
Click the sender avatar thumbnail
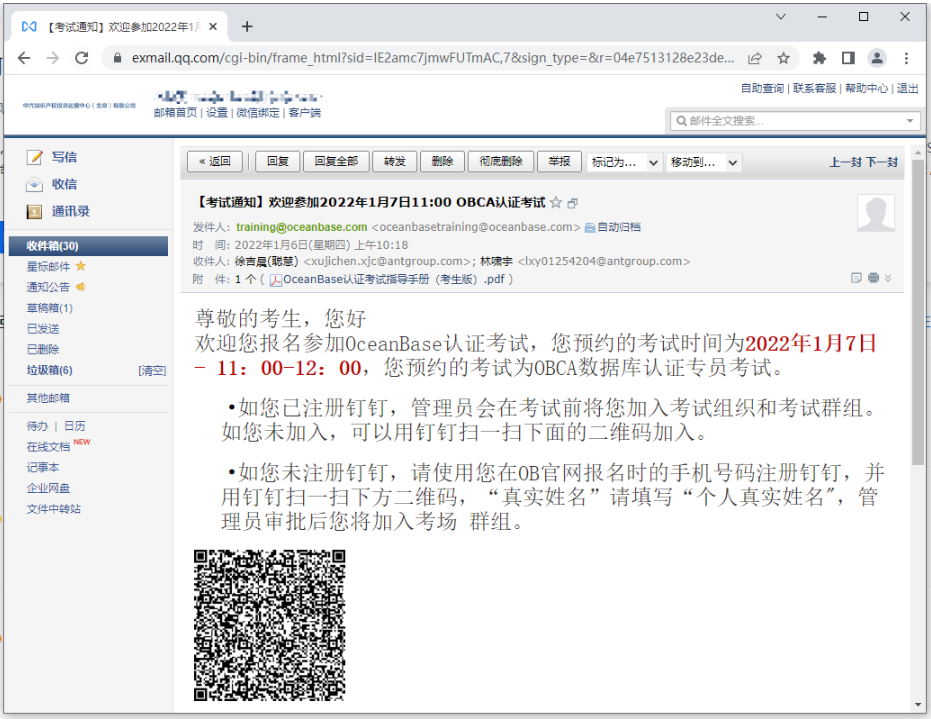coord(876,213)
